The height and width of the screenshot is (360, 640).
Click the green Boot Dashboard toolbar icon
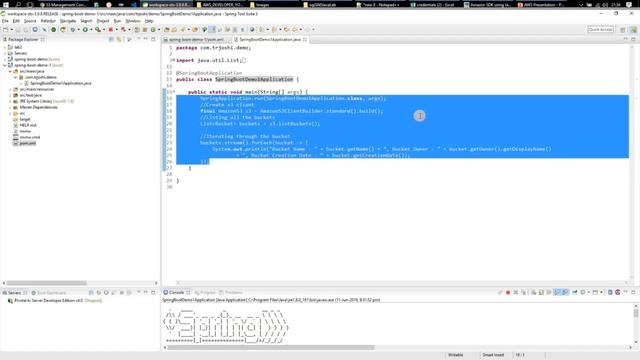tap(53, 29)
